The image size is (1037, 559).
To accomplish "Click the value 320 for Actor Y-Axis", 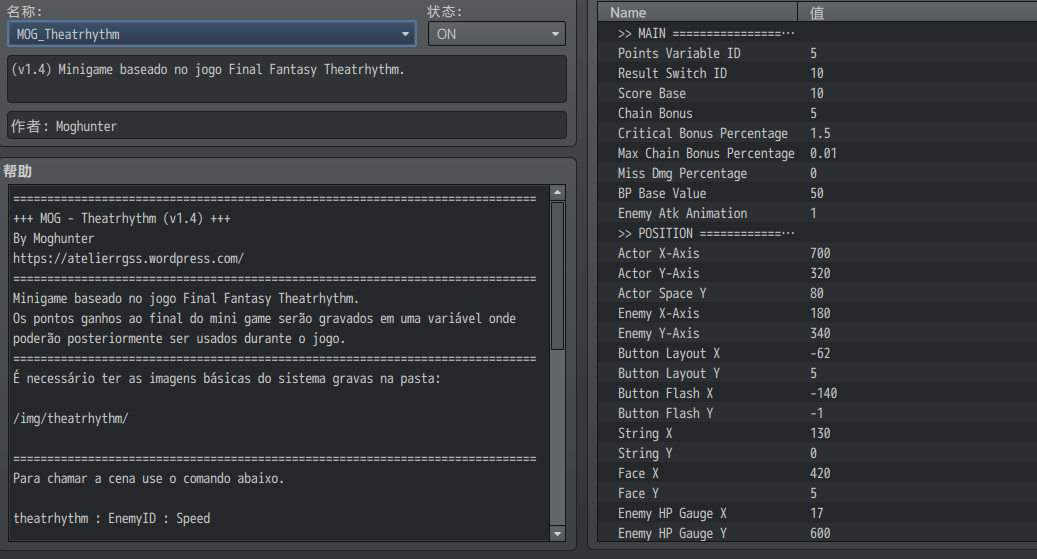I will (x=820, y=273).
